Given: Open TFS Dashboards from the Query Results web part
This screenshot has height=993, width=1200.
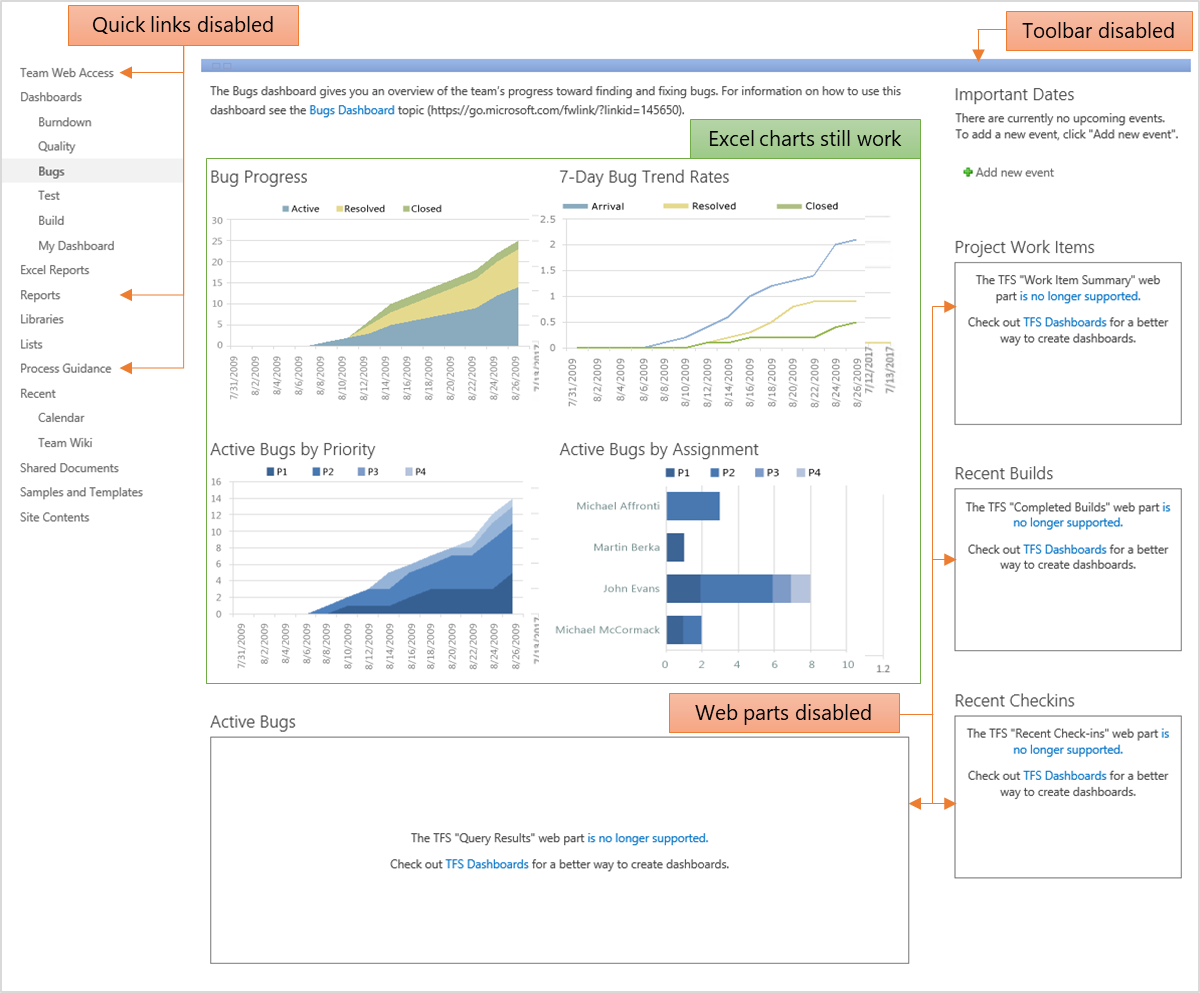Looking at the screenshot, I should (487, 864).
